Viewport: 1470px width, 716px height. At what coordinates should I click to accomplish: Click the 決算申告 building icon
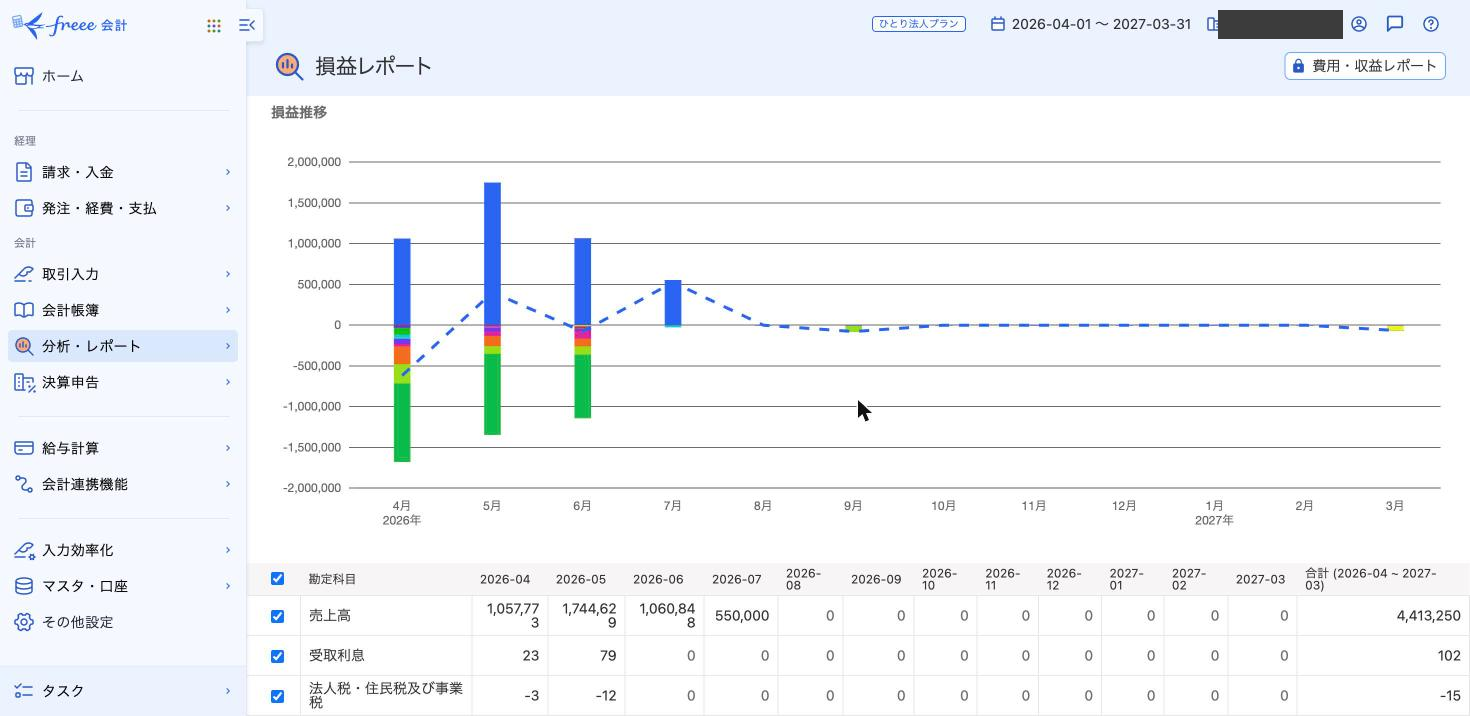pos(24,382)
